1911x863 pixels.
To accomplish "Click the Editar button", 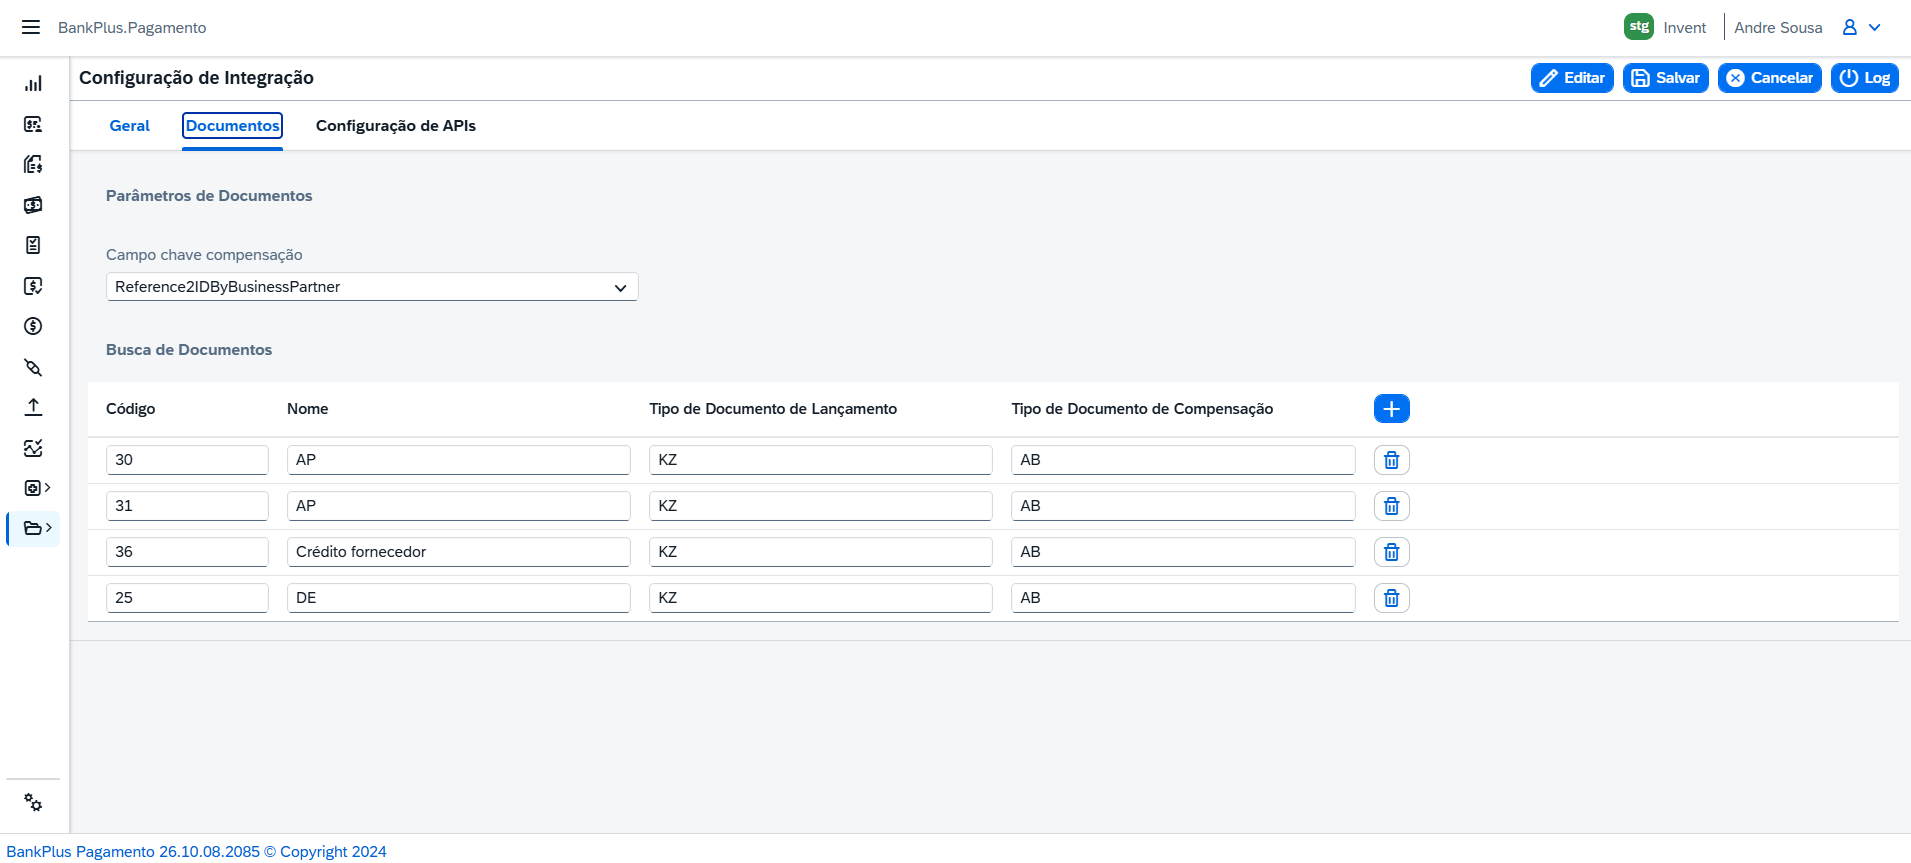I will 1572,78.
